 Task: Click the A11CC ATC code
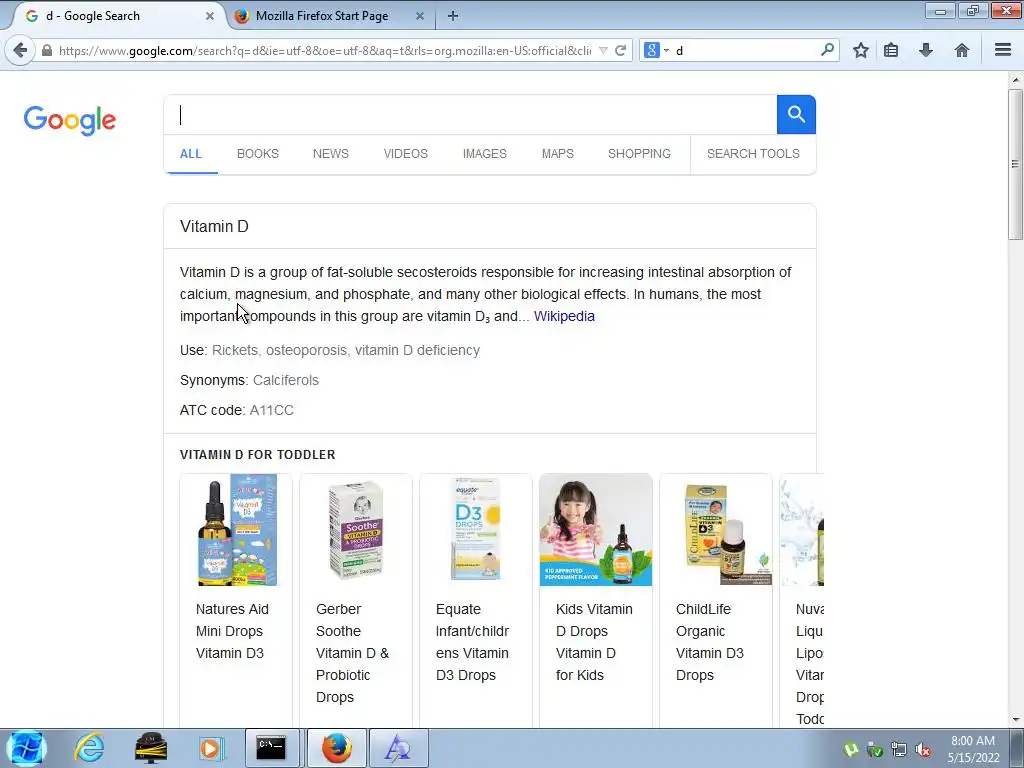click(272, 410)
